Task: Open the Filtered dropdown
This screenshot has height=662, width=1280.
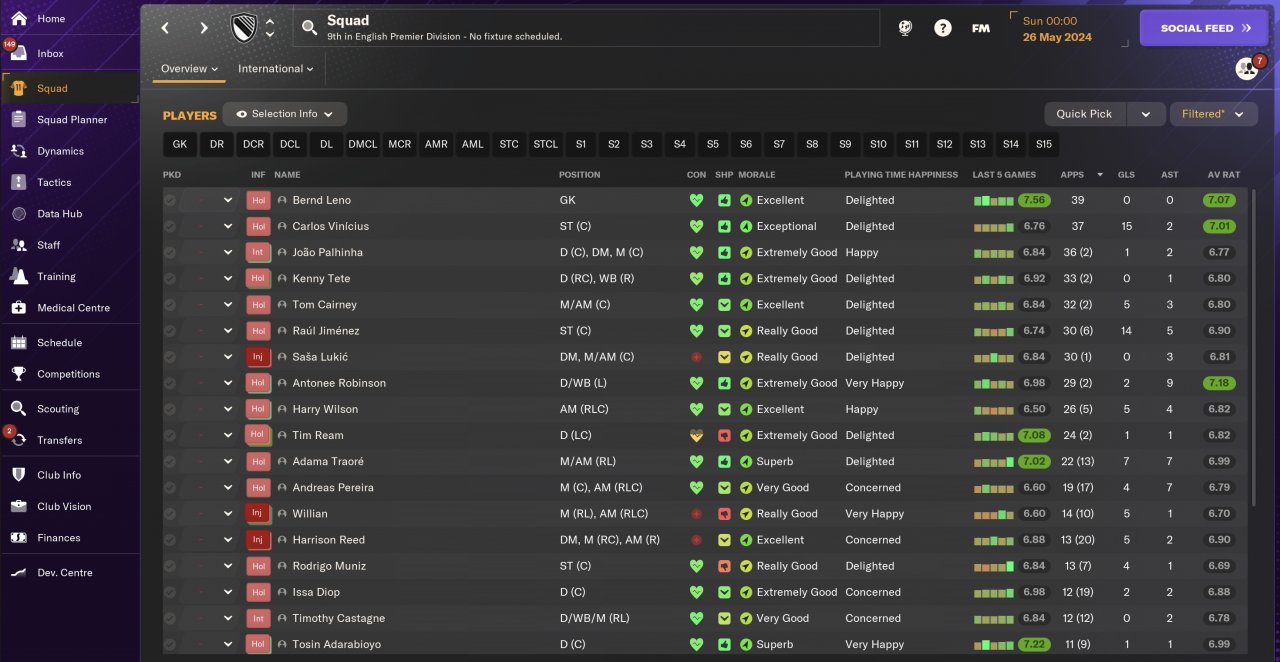Action: 1213,114
